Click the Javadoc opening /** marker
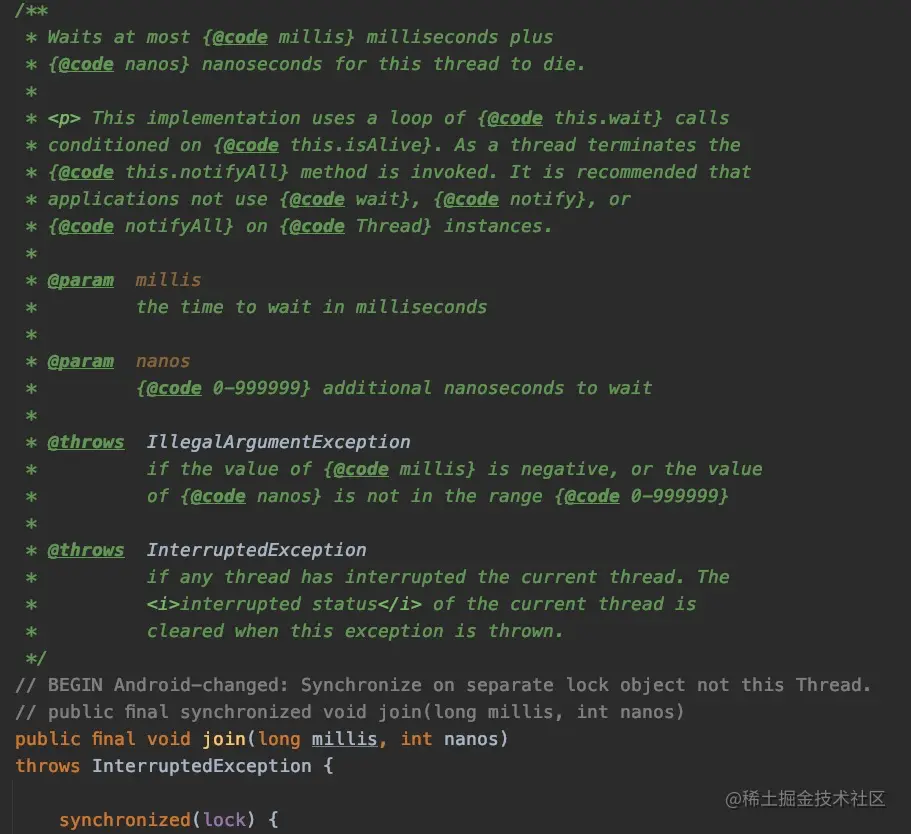The height and width of the screenshot is (834, 911). click(31, 11)
